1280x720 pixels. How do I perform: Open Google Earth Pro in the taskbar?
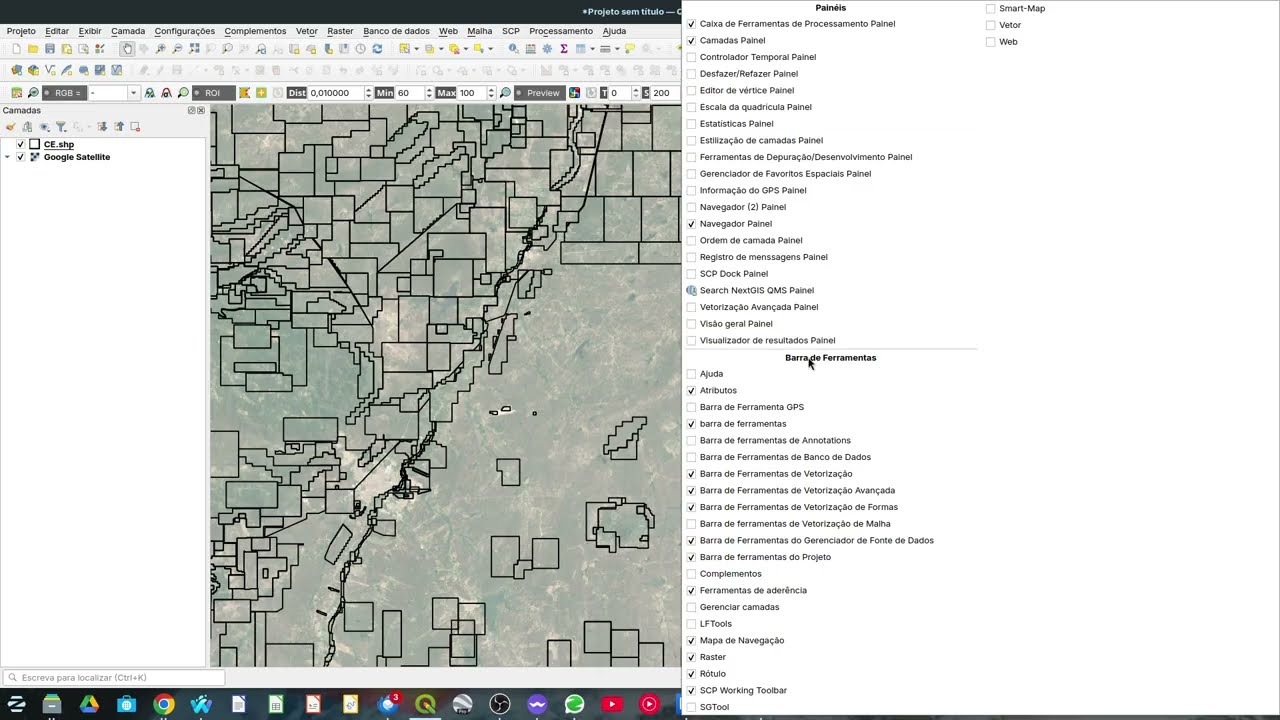pyautogui.click(x=462, y=704)
